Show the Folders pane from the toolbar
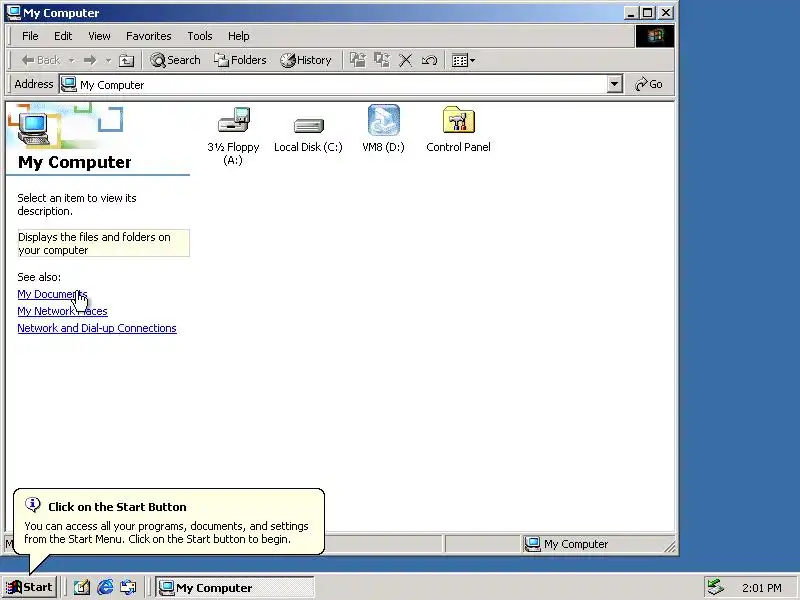Image resolution: width=800 pixels, height=600 pixels. (x=240, y=60)
